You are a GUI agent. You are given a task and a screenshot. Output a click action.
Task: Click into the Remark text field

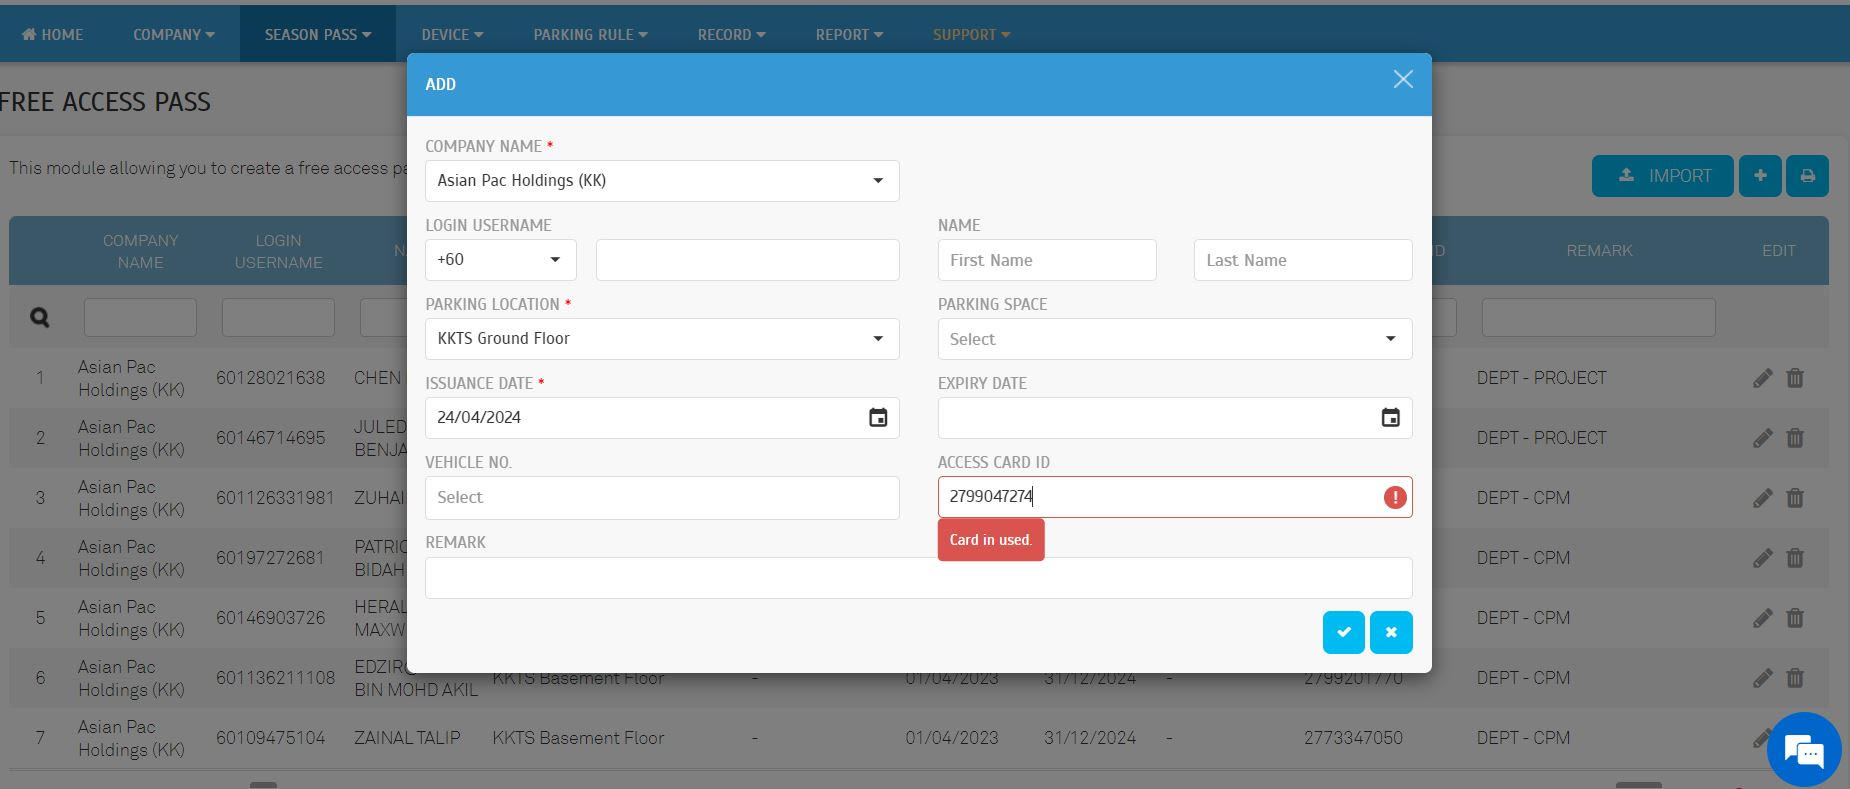coord(918,578)
